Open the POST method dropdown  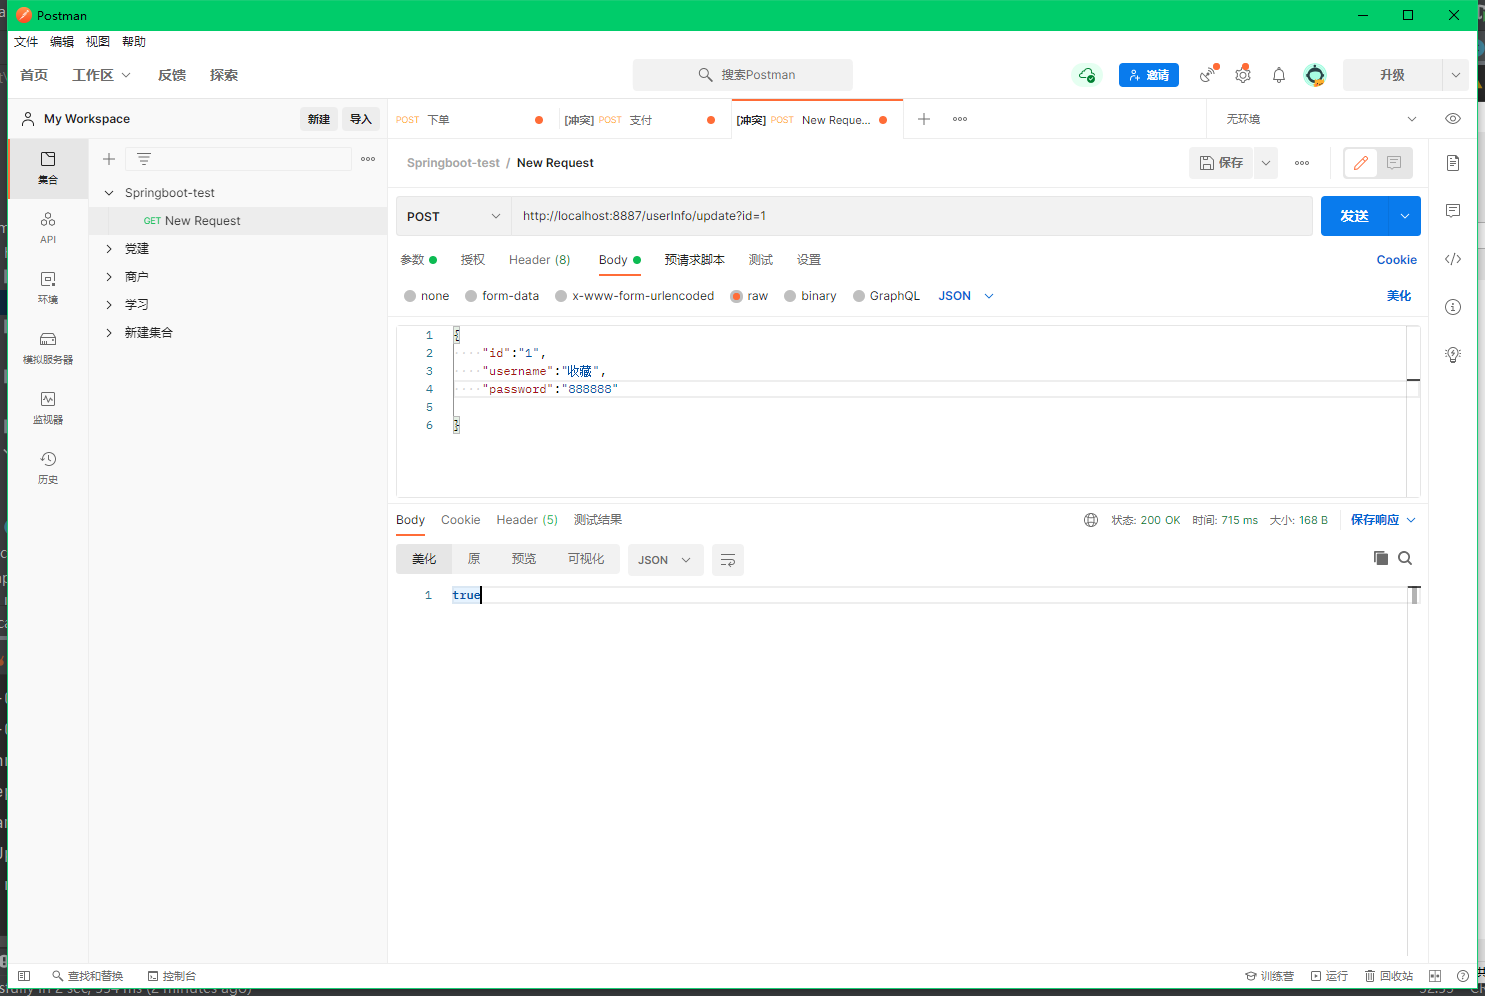pyautogui.click(x=454, y=216)
